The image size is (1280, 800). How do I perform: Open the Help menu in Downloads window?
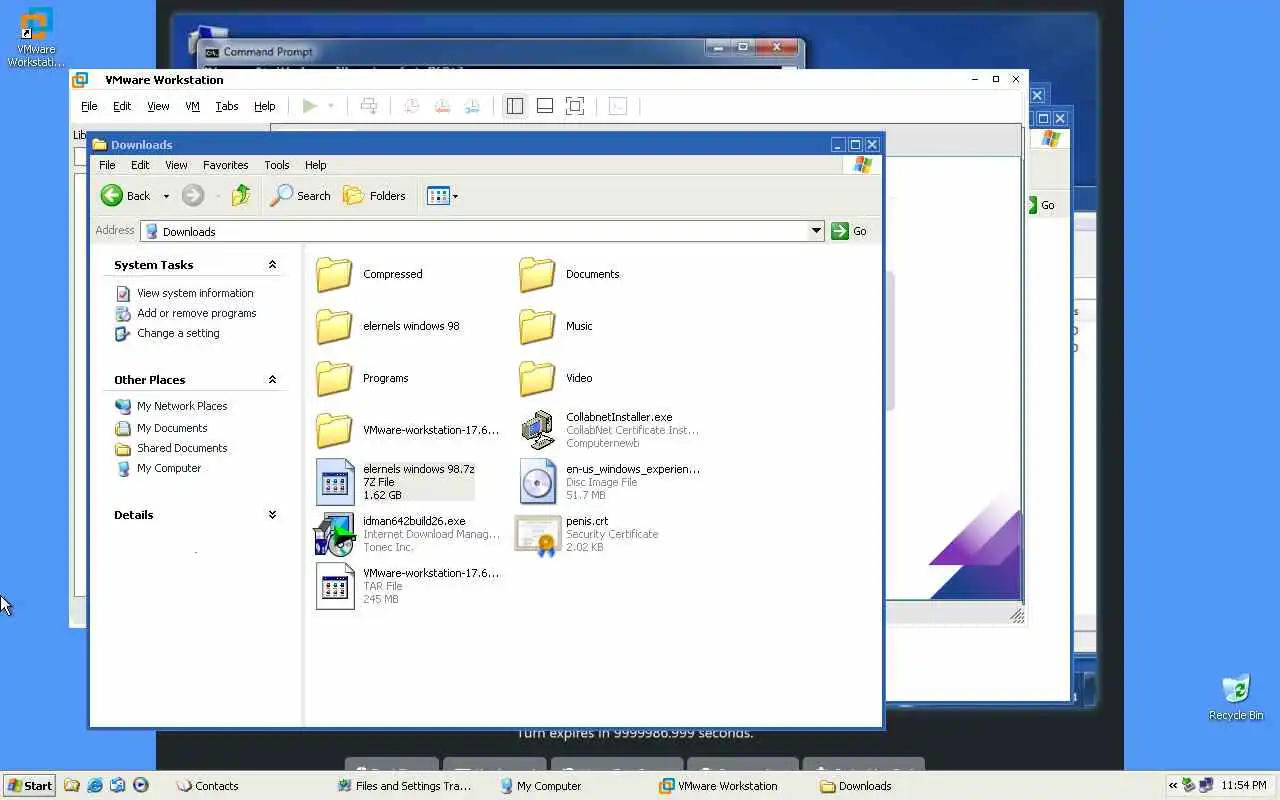point(315,165)
